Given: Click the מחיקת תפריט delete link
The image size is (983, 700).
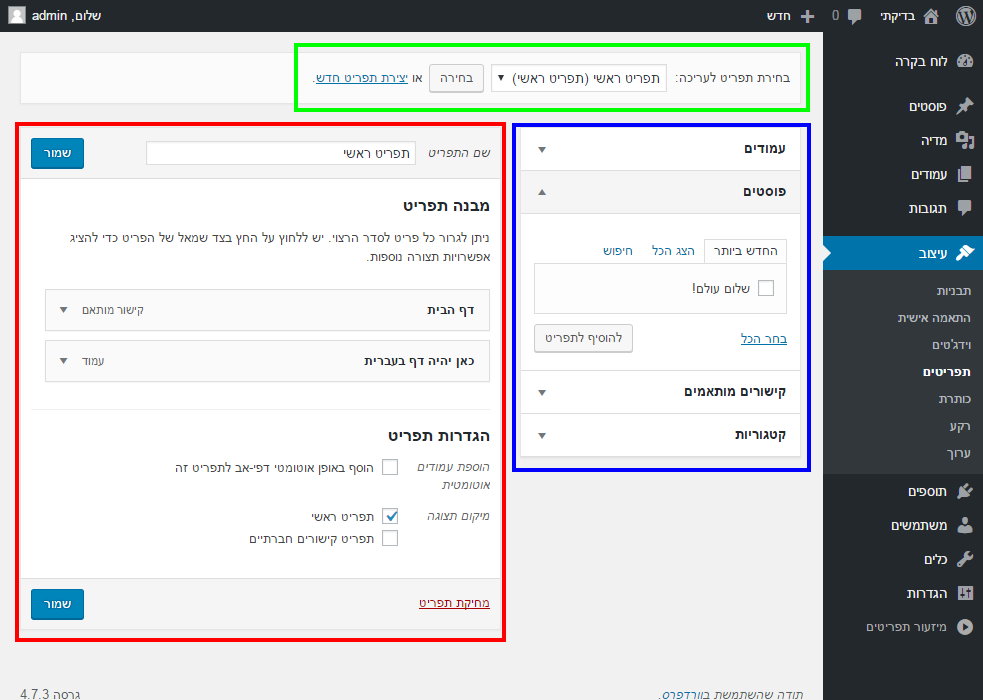Looking at the screenshot, I should pos(455,603).
